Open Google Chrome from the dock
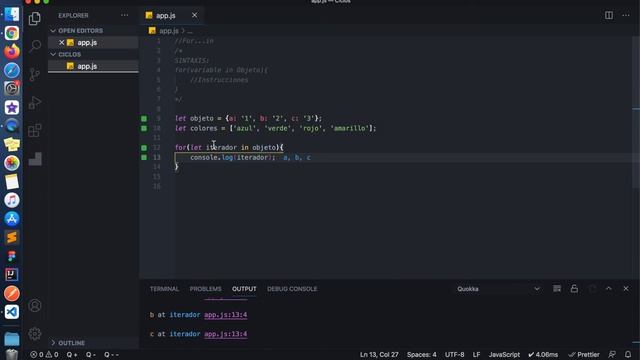640x360 pixels. tap(12, 33)
